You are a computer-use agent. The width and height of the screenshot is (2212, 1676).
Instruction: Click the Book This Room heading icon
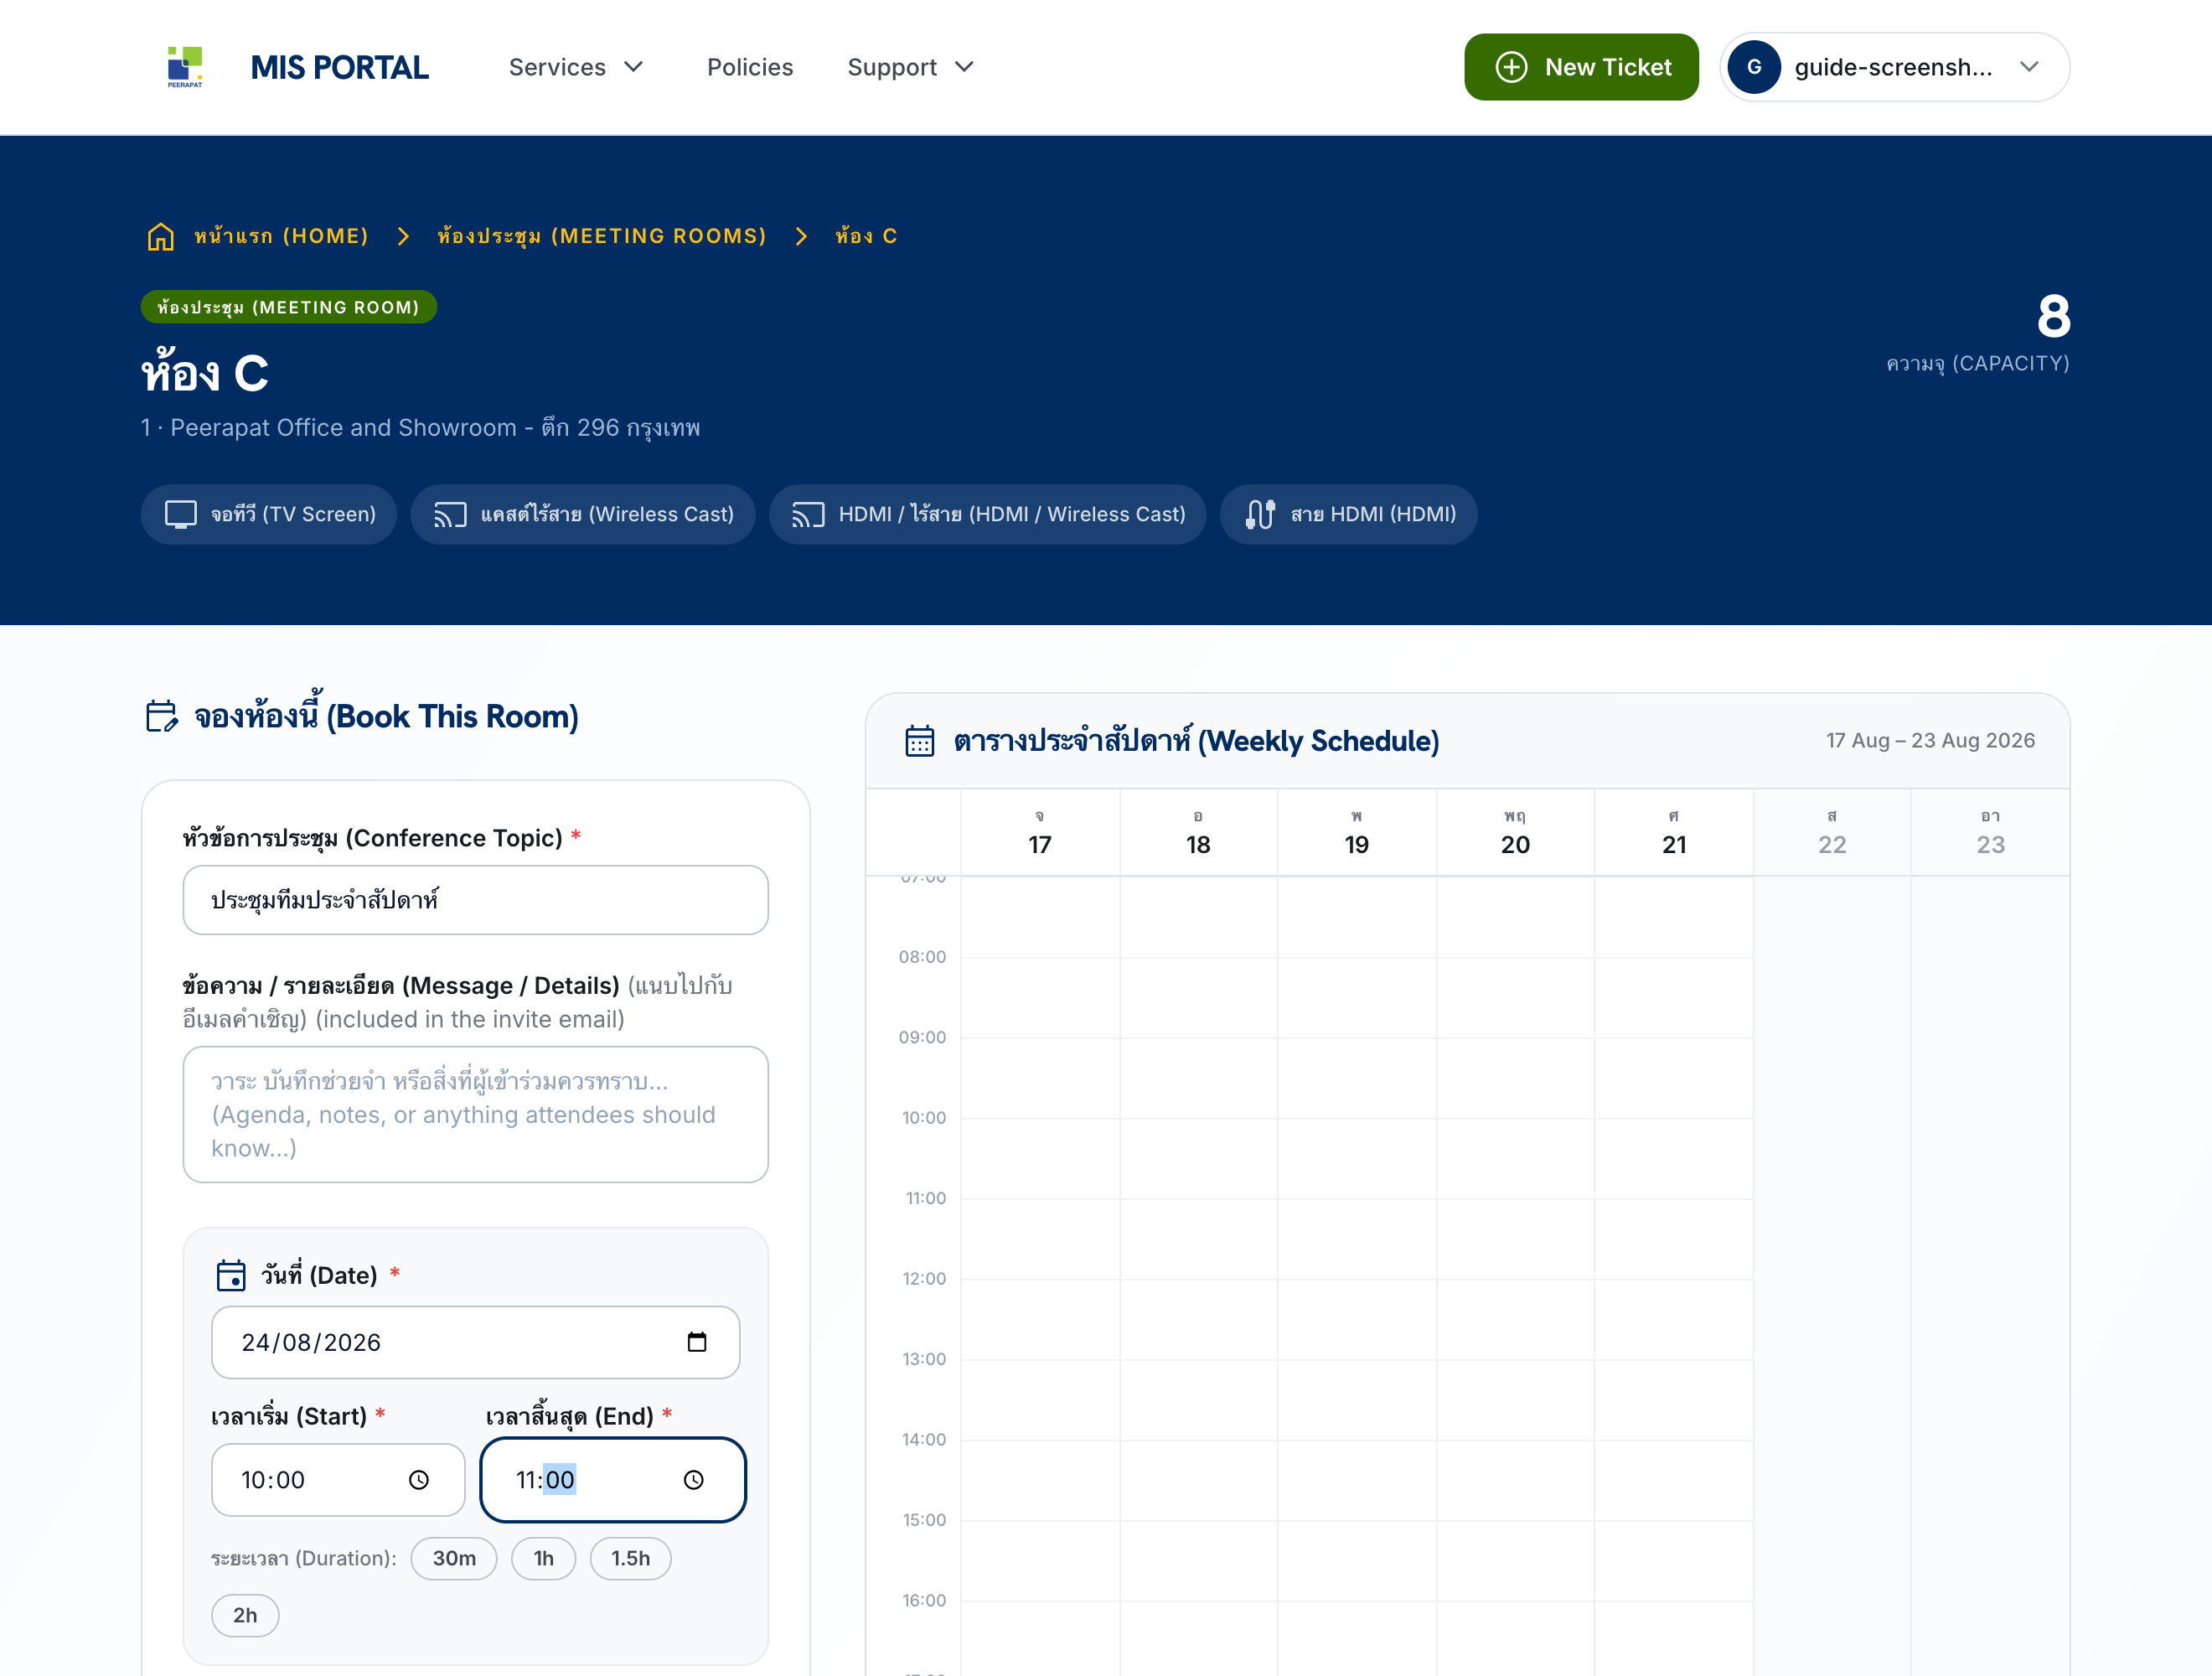point(162,716)
